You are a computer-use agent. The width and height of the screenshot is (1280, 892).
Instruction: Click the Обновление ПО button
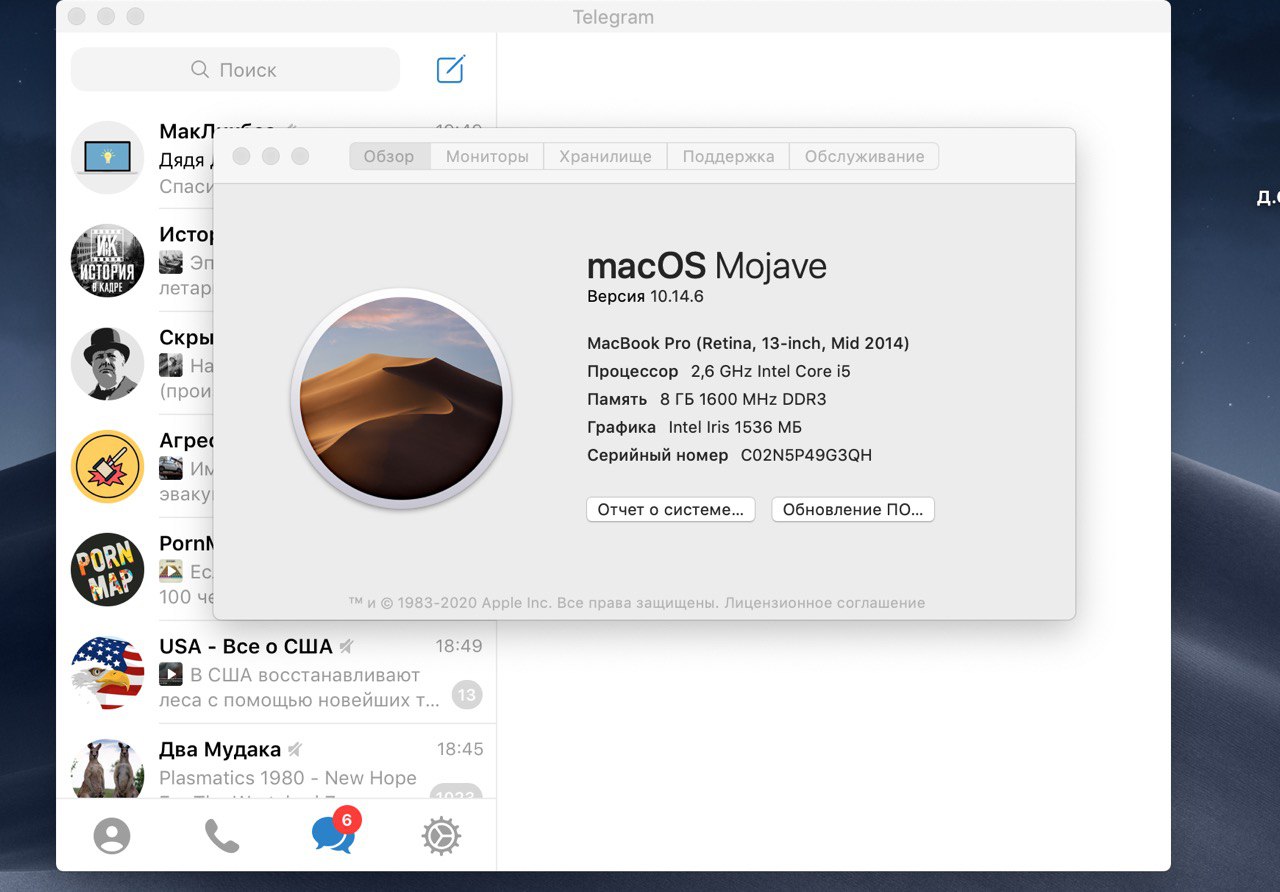pyautogui.click(x=853, y=509)
